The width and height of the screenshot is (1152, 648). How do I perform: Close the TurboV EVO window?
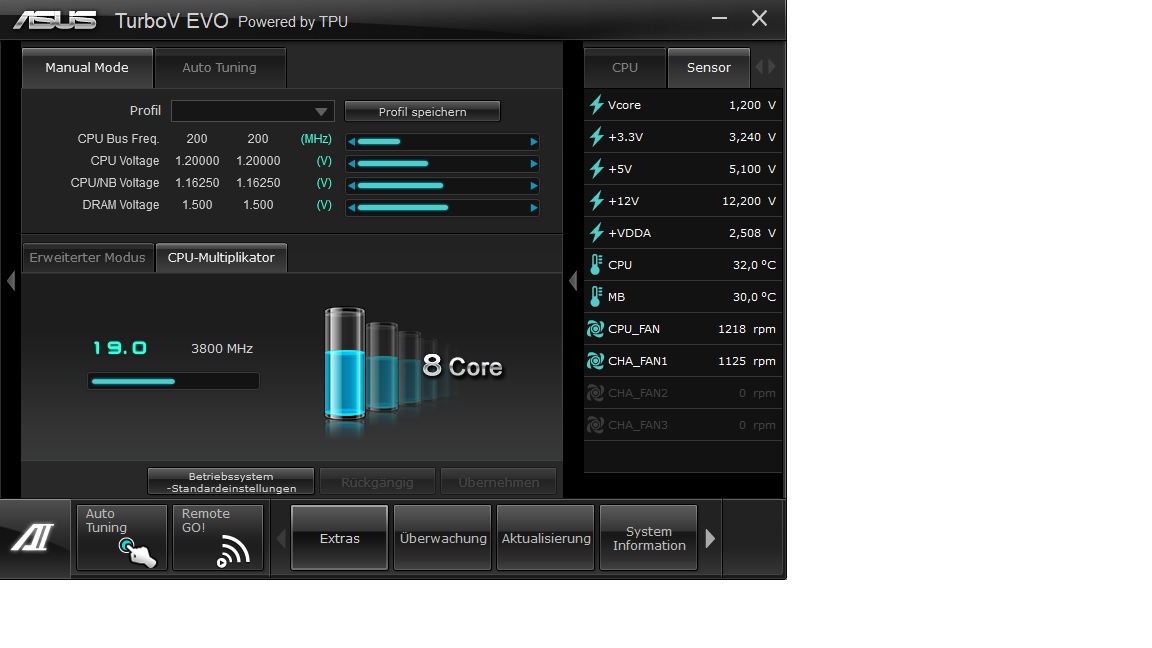[760, 18]
